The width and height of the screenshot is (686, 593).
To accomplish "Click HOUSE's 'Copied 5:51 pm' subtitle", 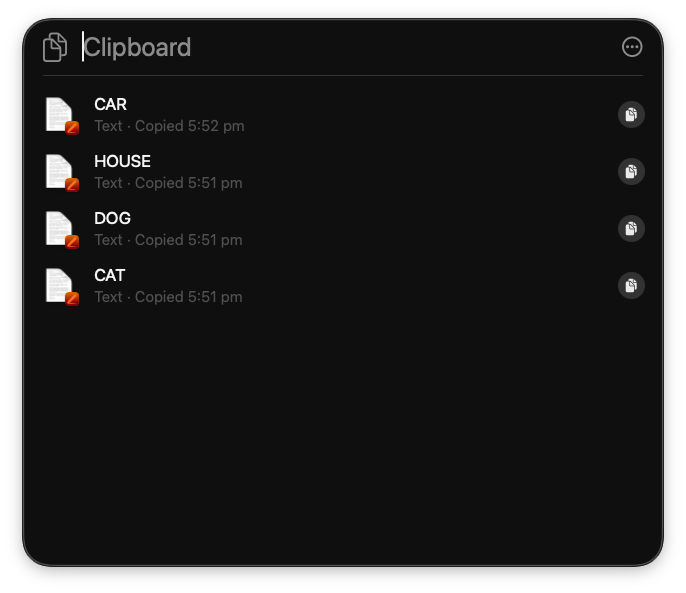I will point(188,183).
